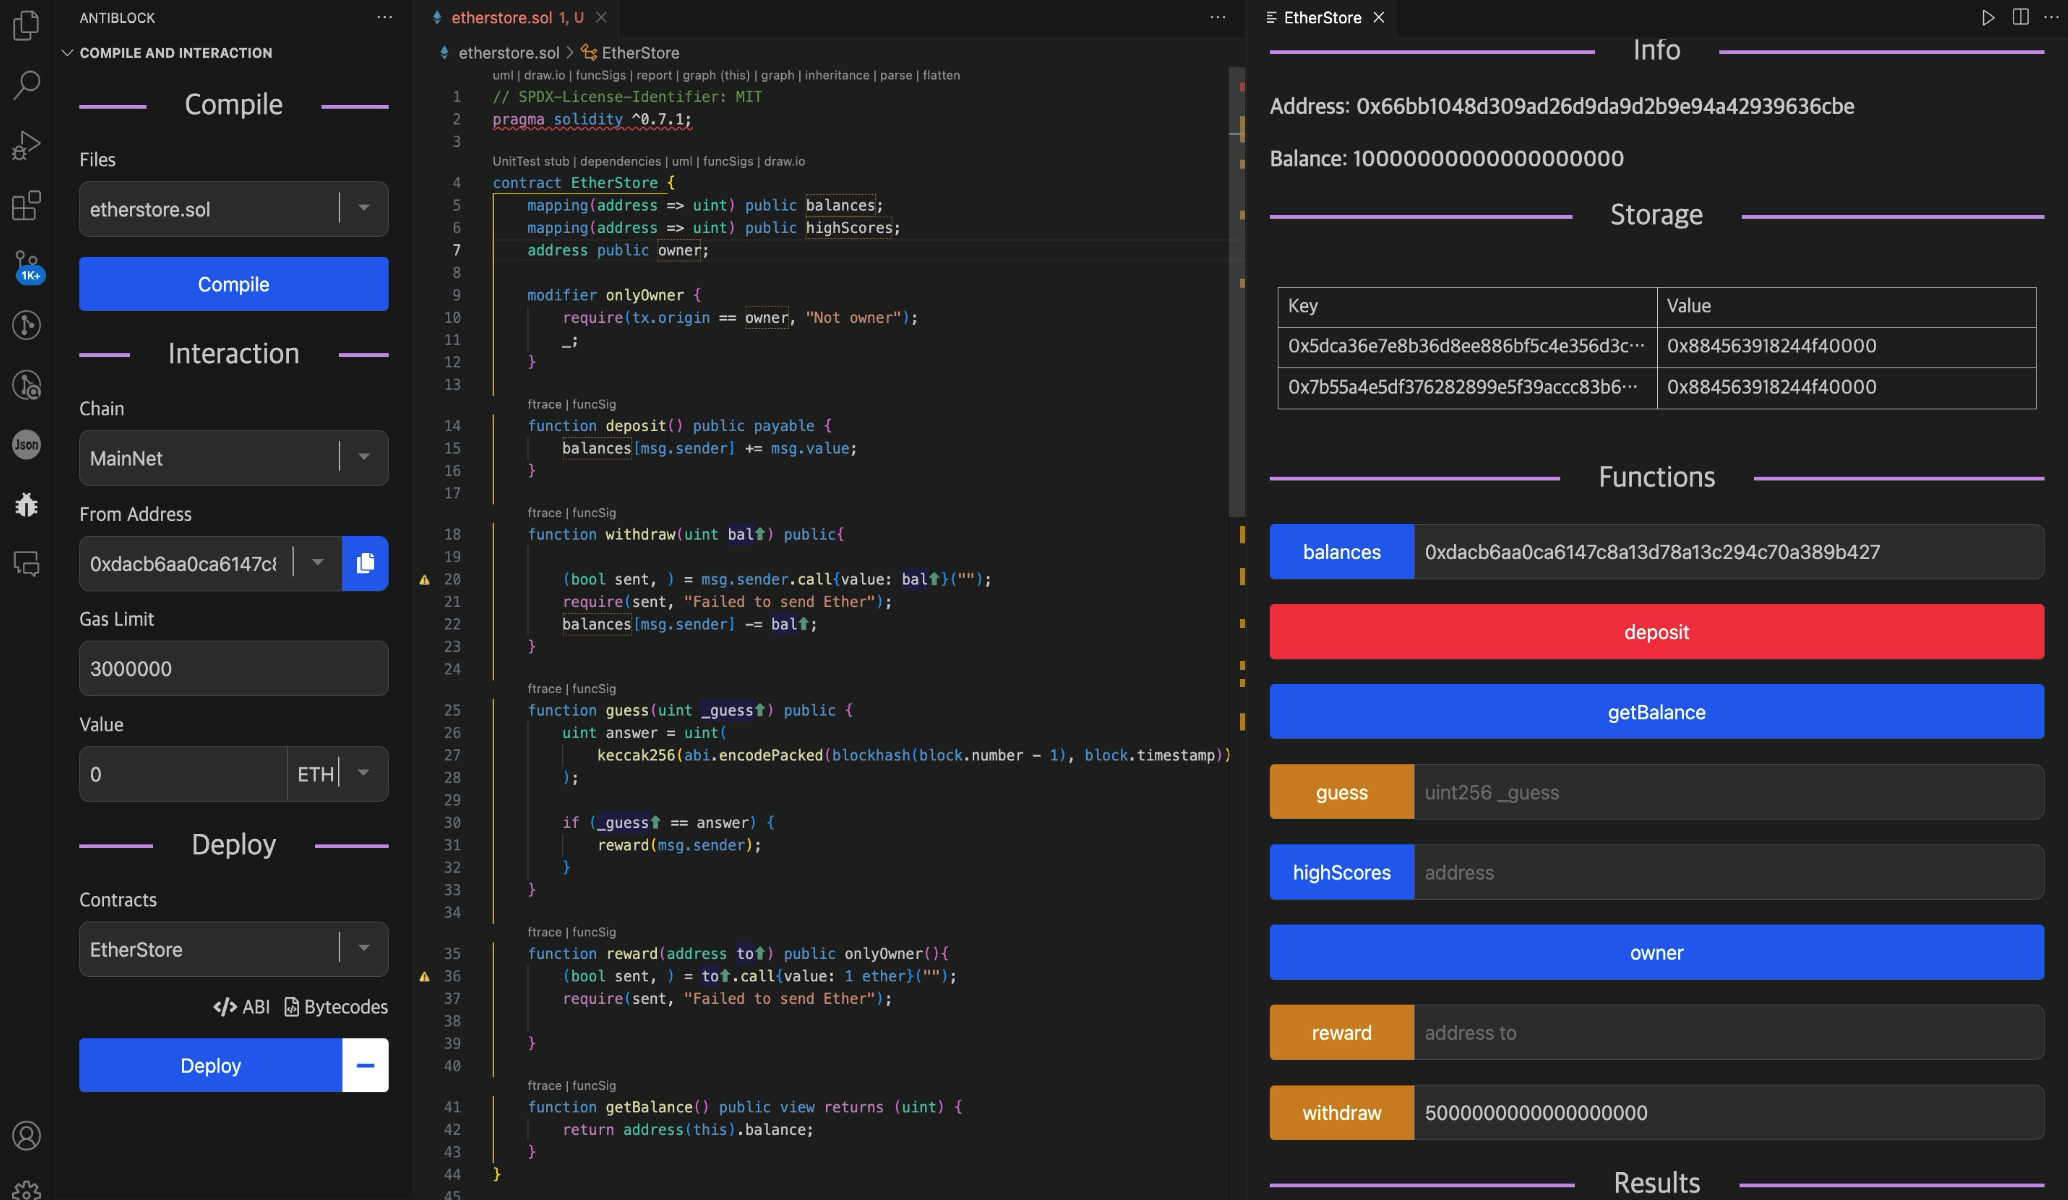
Task: Open the bug-shaped Antiblock icon
Action: click(x=26, y=504)
